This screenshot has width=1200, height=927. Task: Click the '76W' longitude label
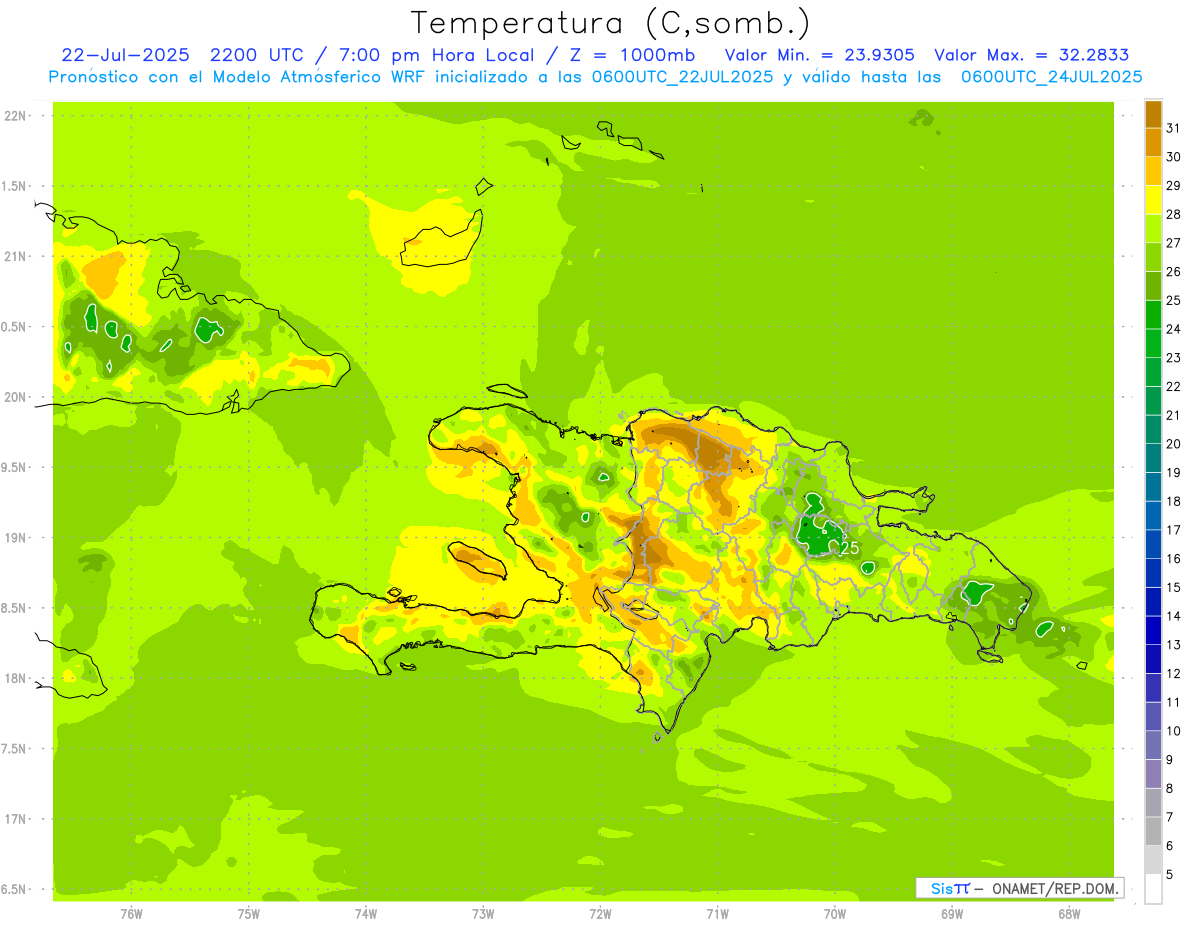click(x=131, y=913)
